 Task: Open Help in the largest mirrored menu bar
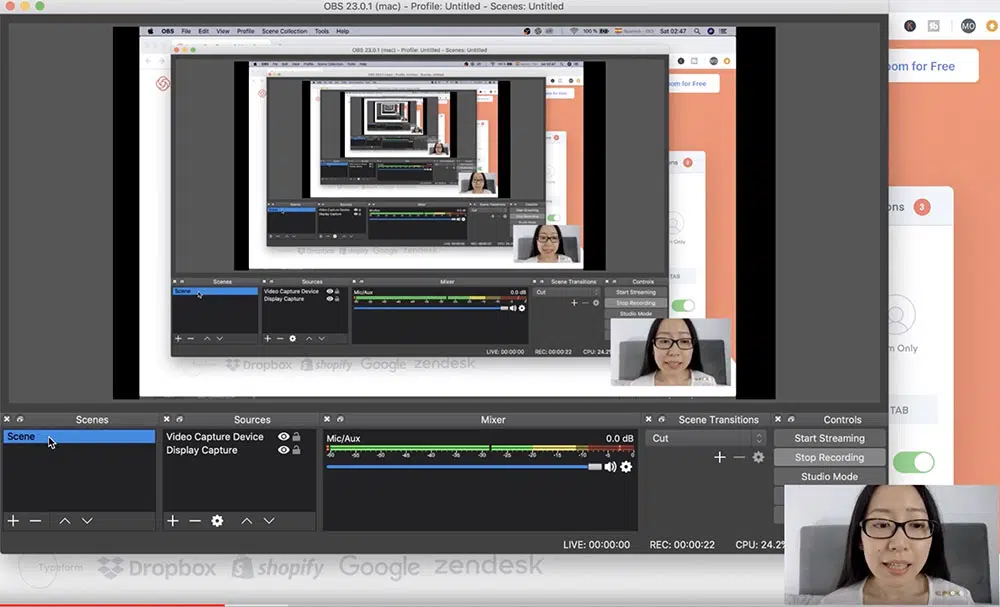click(x=342, y=31)
